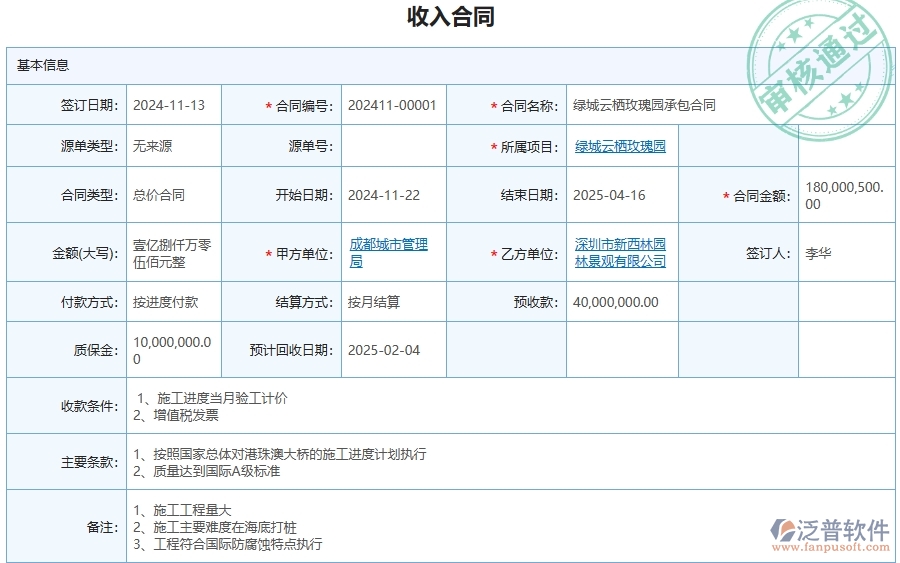Click the 开始日期 label

(x=304, y=195)
